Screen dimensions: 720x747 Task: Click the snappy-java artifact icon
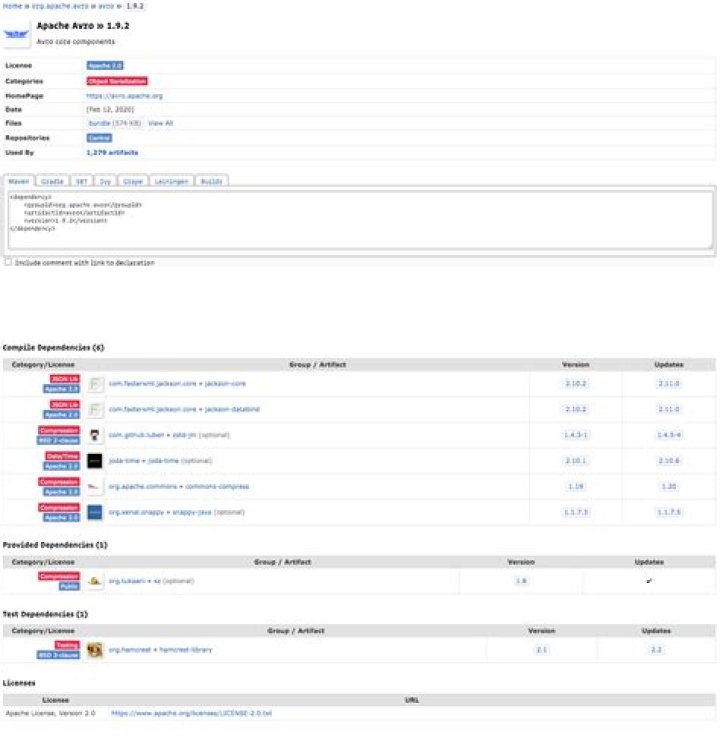click(95, 513)
